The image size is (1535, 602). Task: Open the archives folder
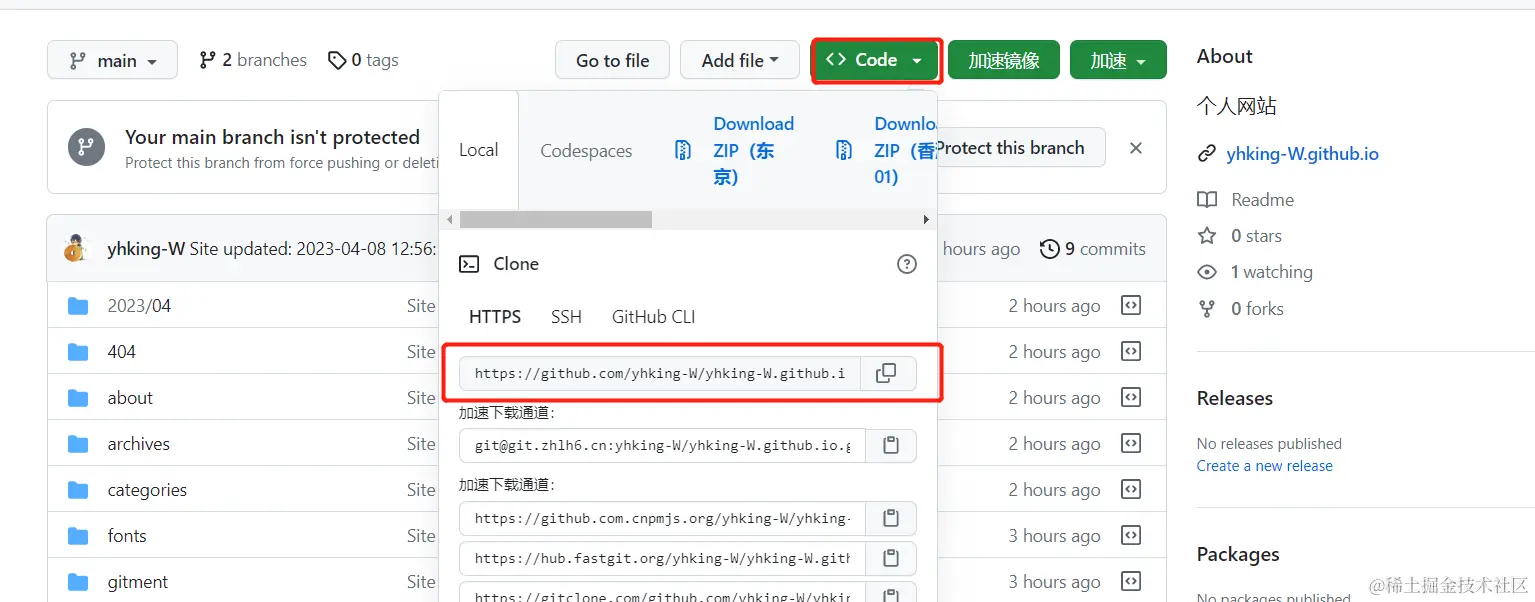[x=138, y=444]
